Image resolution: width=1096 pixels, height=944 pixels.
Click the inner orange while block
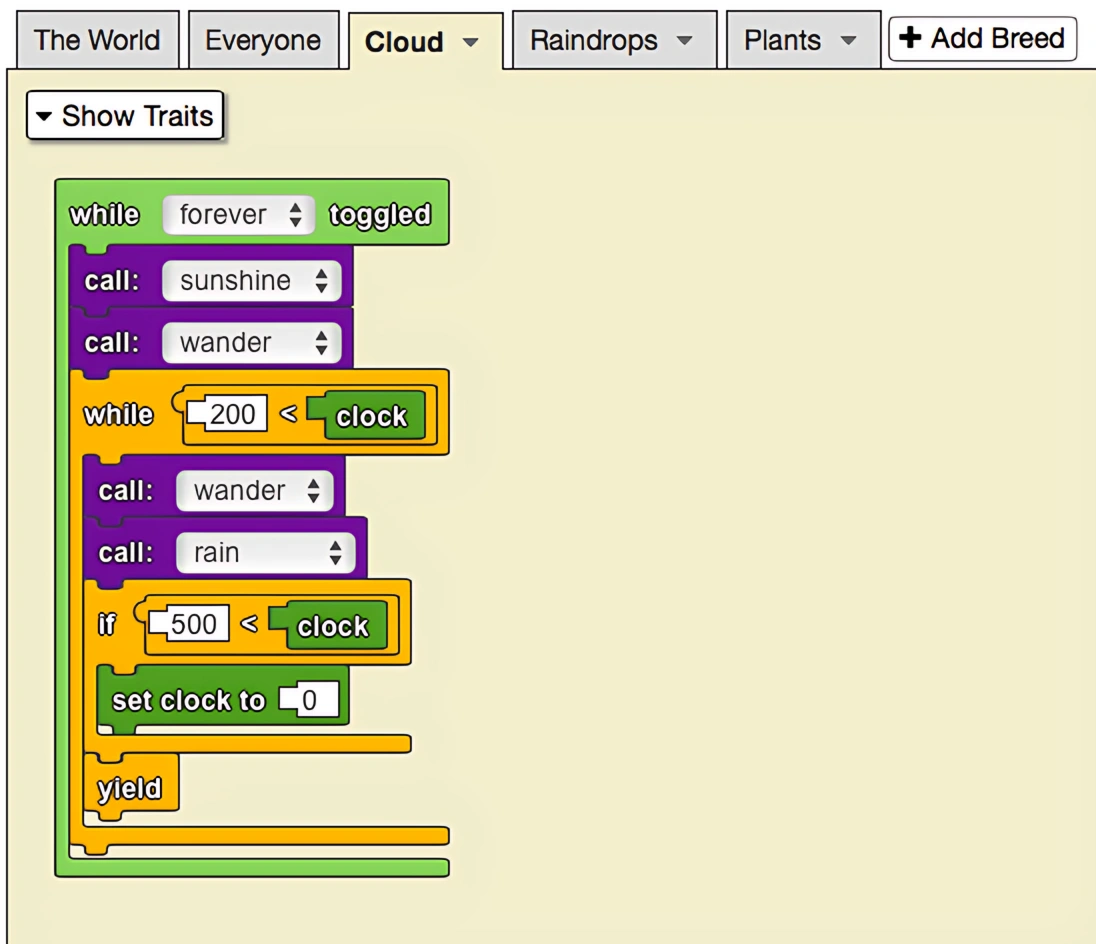tap(117, 414)
